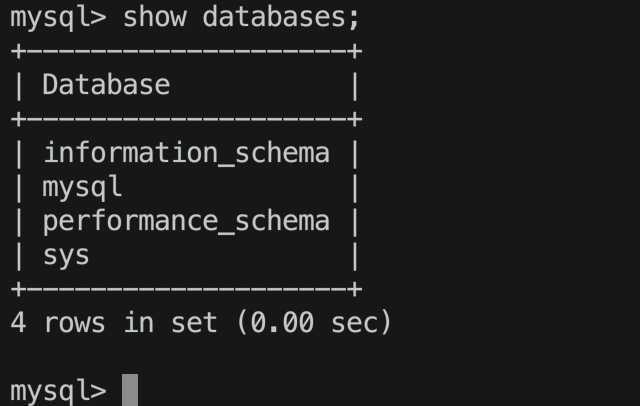Click the word 'databases;' in the command

(281, 18)
